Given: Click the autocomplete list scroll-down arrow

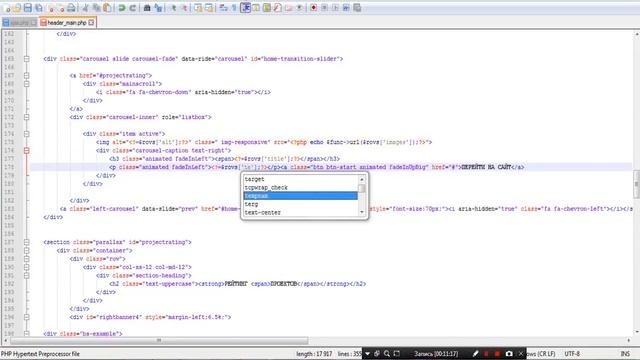Looking at the screenshot, I should point(362,212).
